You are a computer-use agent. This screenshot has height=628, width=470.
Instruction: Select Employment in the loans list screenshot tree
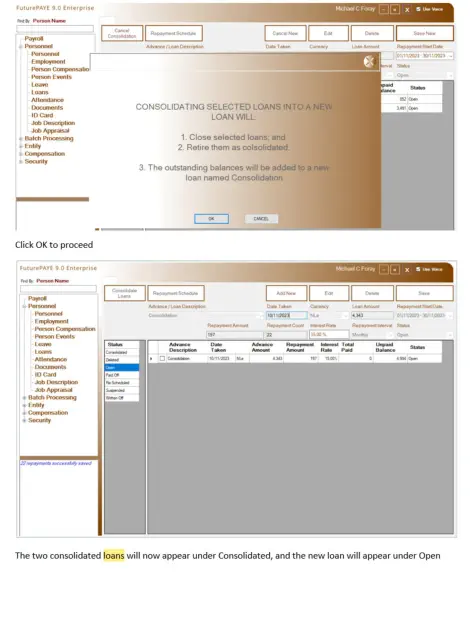[x=52, y=322]
